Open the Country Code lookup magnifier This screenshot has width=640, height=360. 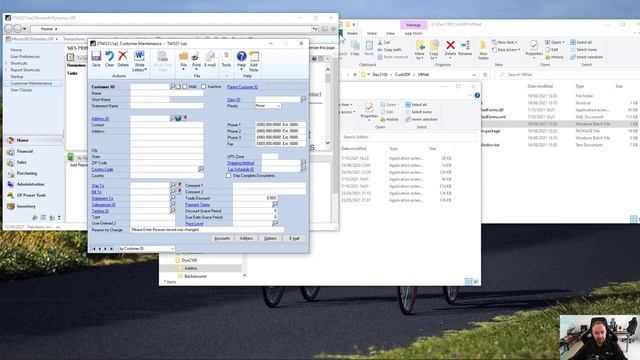point(201,169)
